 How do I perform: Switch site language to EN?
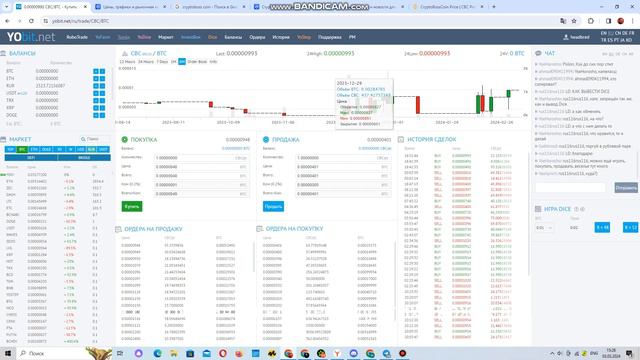click(604, 33)
